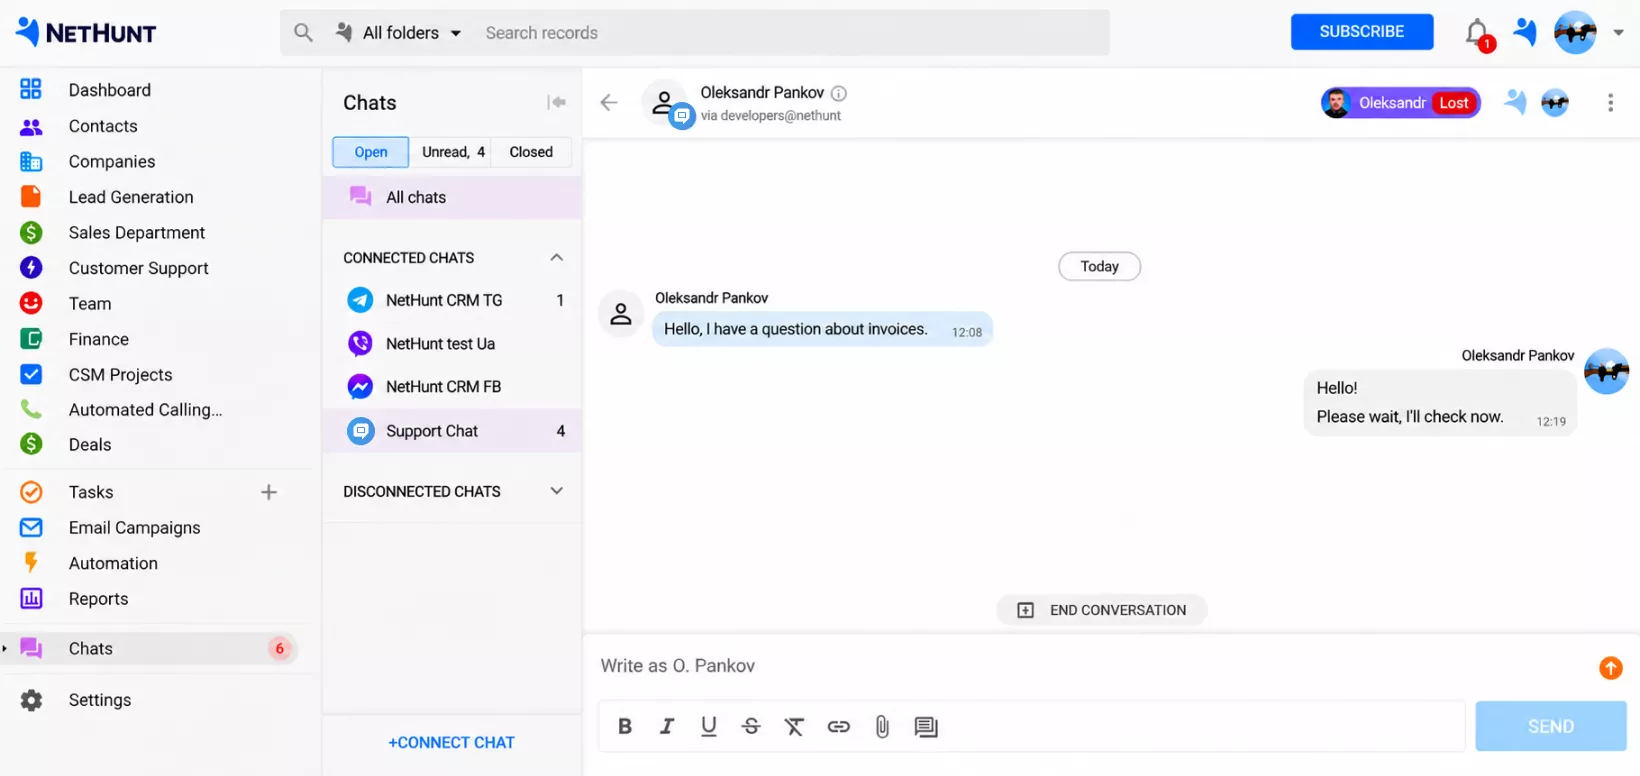Open the account avatar dropdown arrow
The height and width of the screenshot is (776, 1640).
point(1619,32)
